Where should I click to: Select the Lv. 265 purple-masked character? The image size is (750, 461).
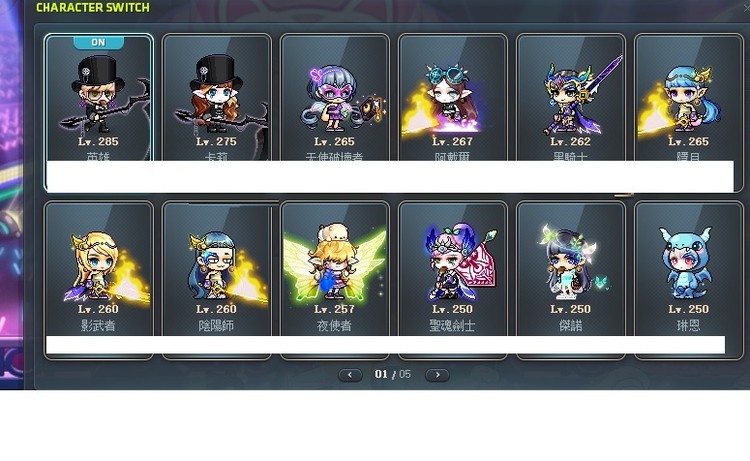(335, 98)
